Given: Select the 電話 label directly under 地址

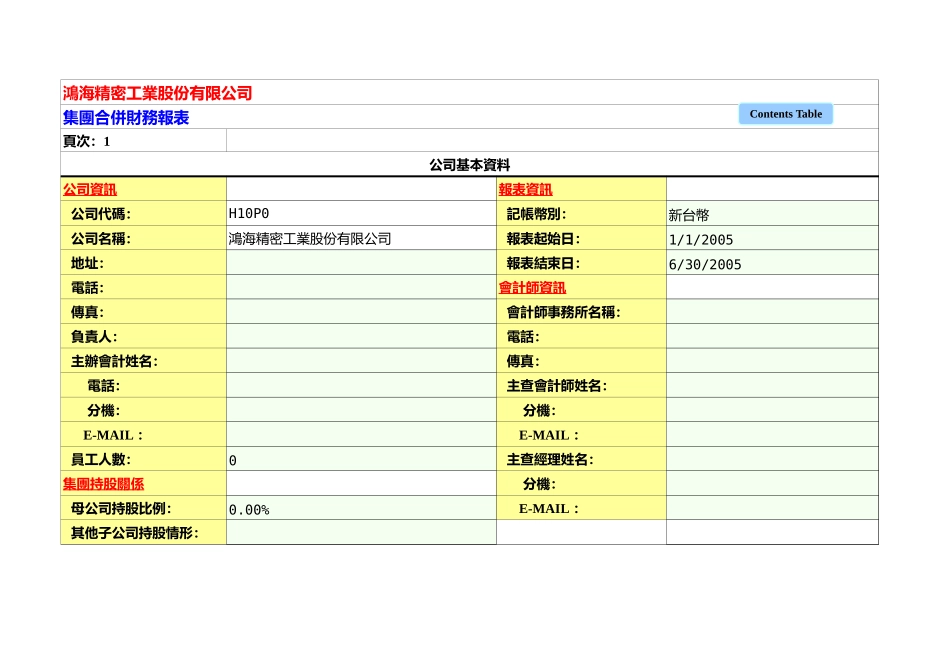Looking at the screenshot, I should point(87,287).
